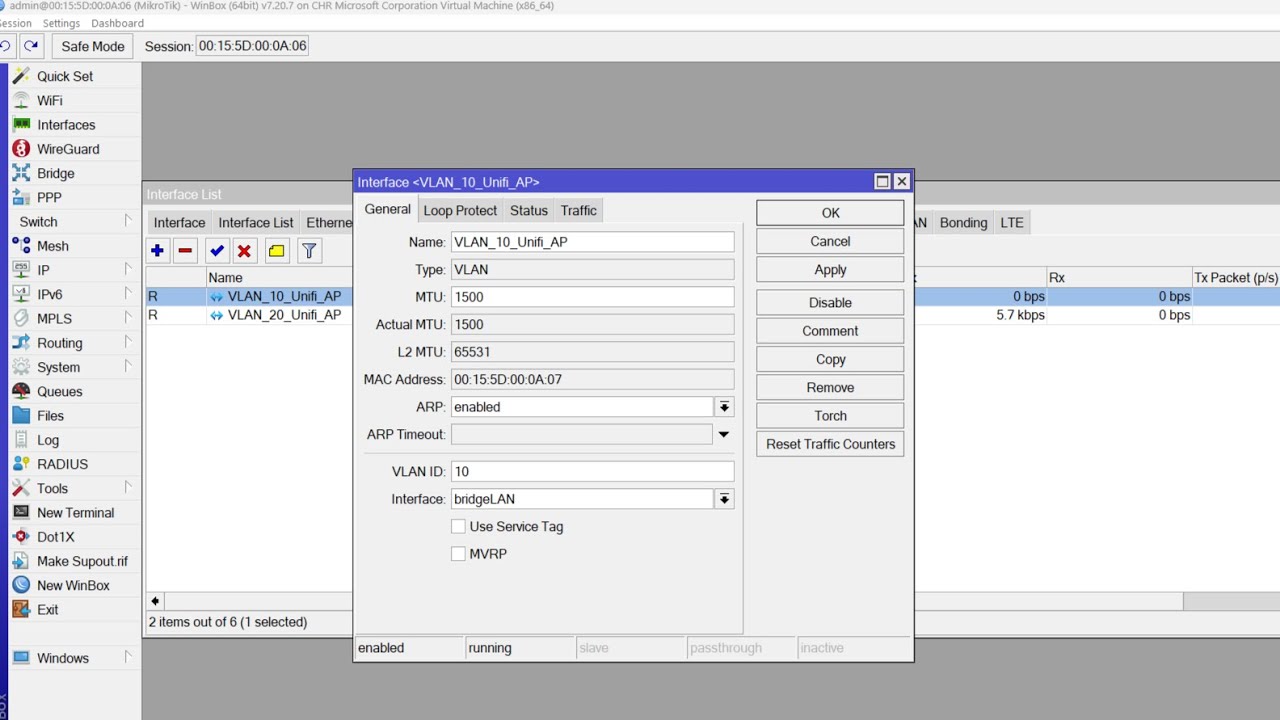Click the Torch button
1280x720 pixels.
(830, 416)
